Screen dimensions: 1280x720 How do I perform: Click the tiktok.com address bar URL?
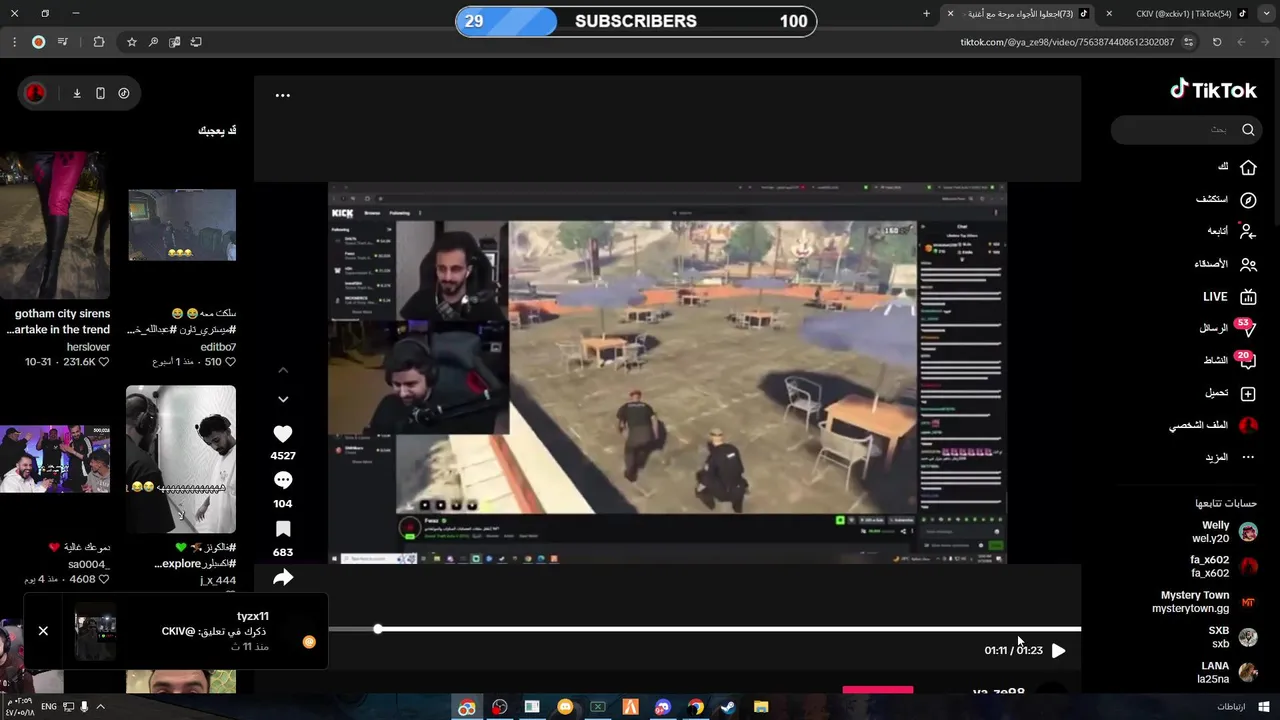click(1067, 42)
